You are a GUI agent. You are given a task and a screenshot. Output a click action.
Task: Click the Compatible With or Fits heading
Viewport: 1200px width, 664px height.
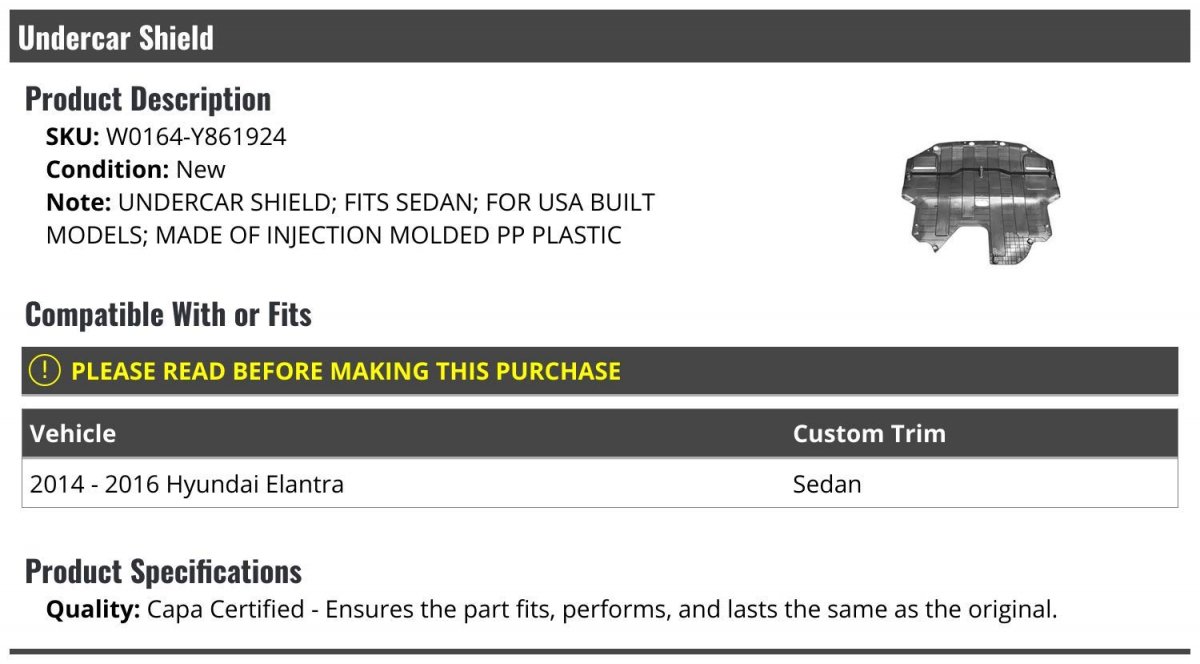tap(168, 315)
